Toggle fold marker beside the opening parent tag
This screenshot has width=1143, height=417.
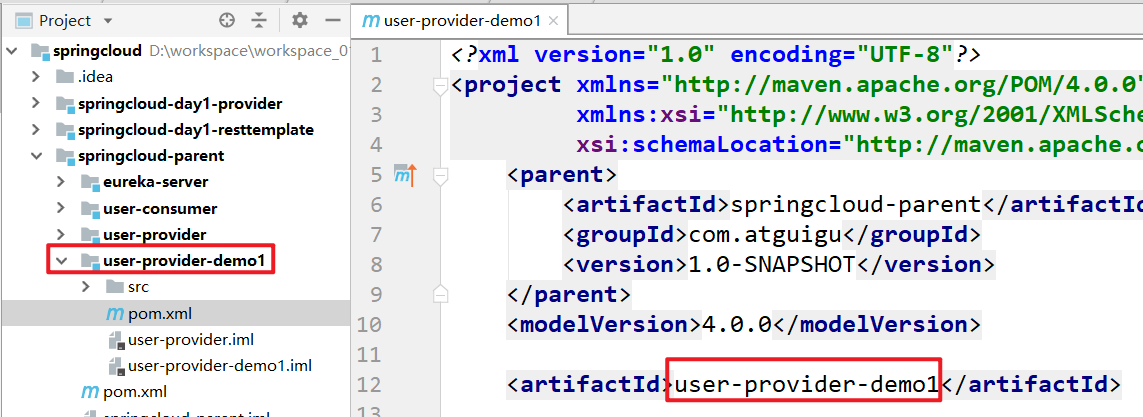(438, 177)
